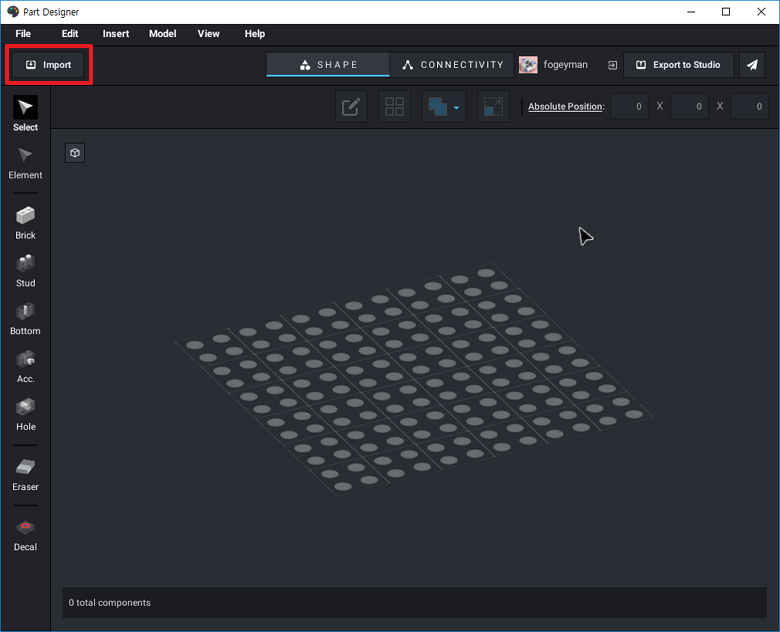780x632 pixels.
Task: Click the 3D cube view icon
Action: [x=75, y=153]
